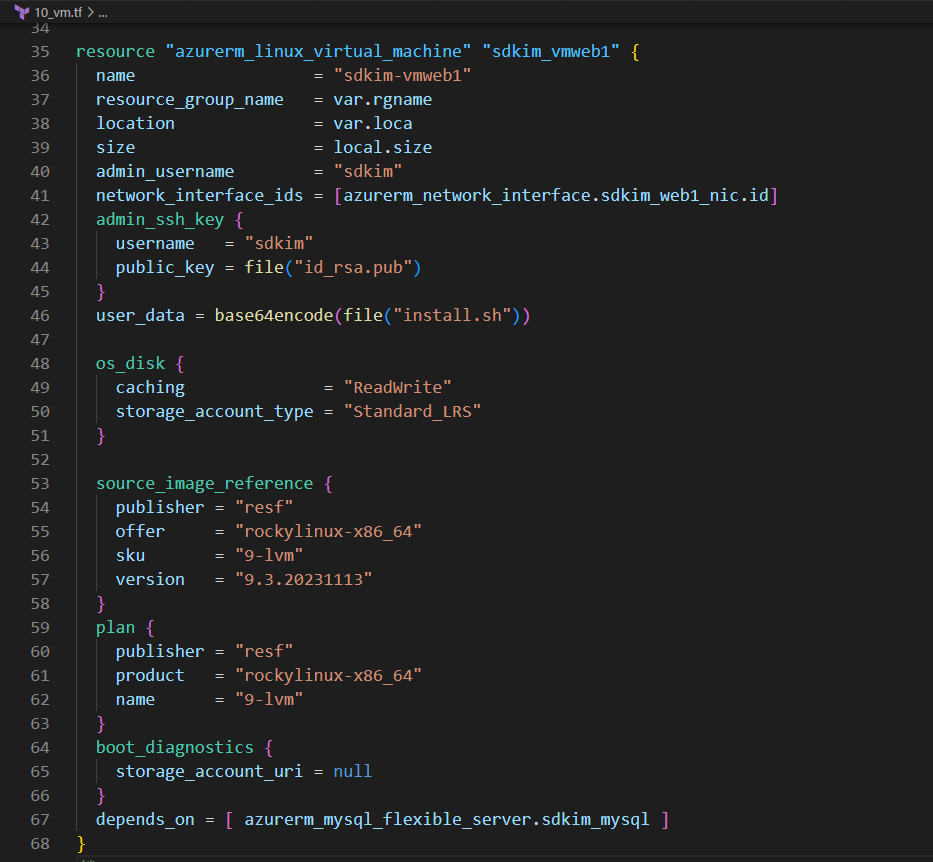This screenshot has height=862, width=933.
Task: Click the caching attribute
Action: (x=150, y=387)
